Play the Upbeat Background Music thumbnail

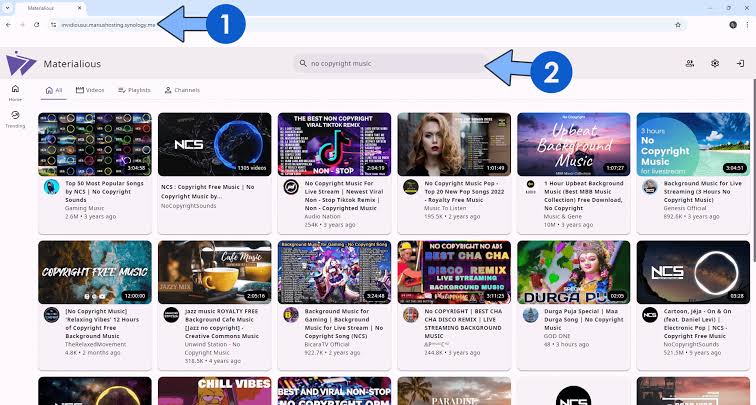573,144
